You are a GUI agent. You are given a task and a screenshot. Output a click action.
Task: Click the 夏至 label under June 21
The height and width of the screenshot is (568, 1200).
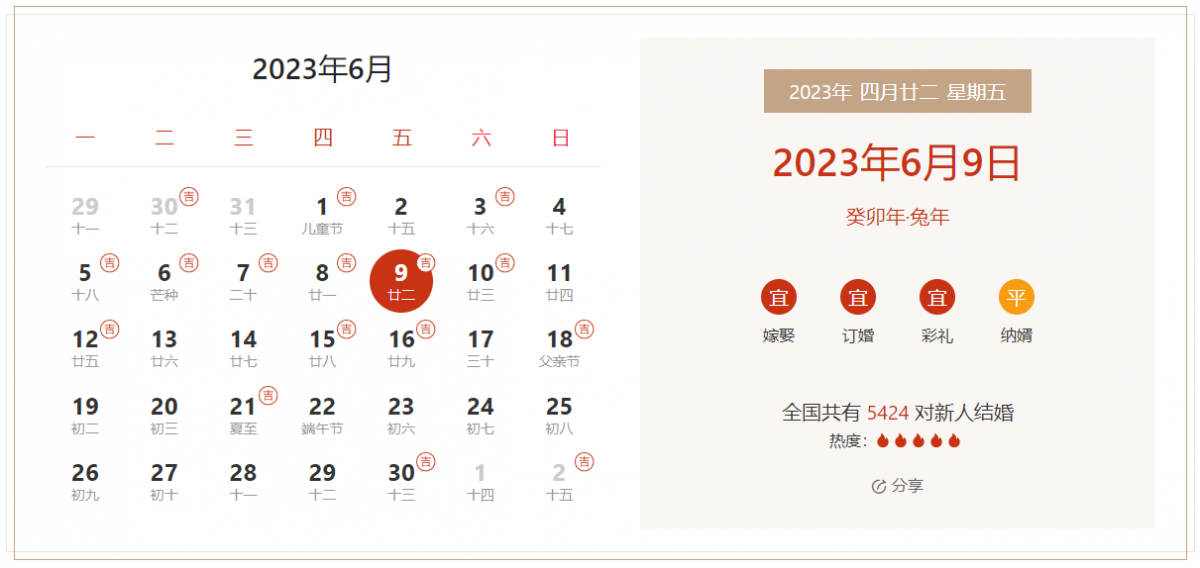click(243, 429)
